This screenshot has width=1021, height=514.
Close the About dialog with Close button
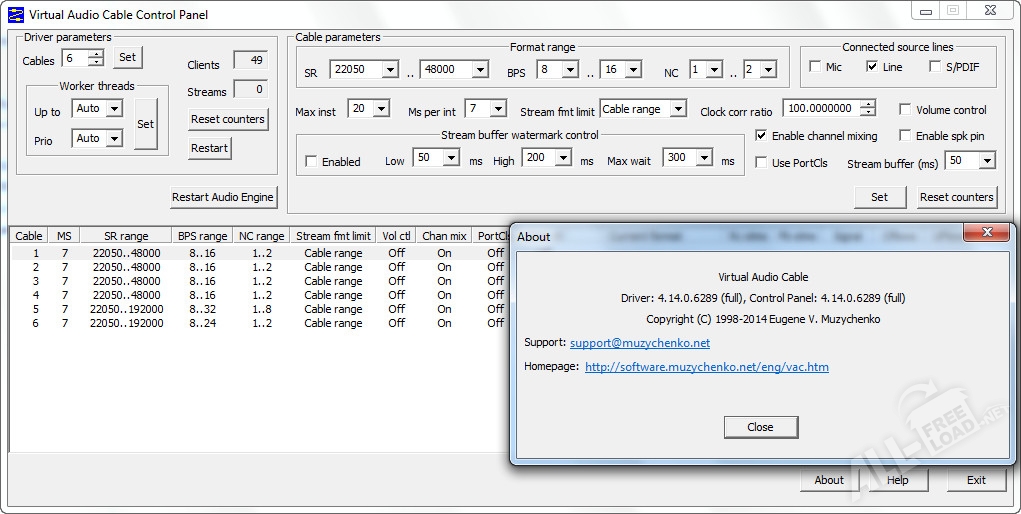(760, 427)
